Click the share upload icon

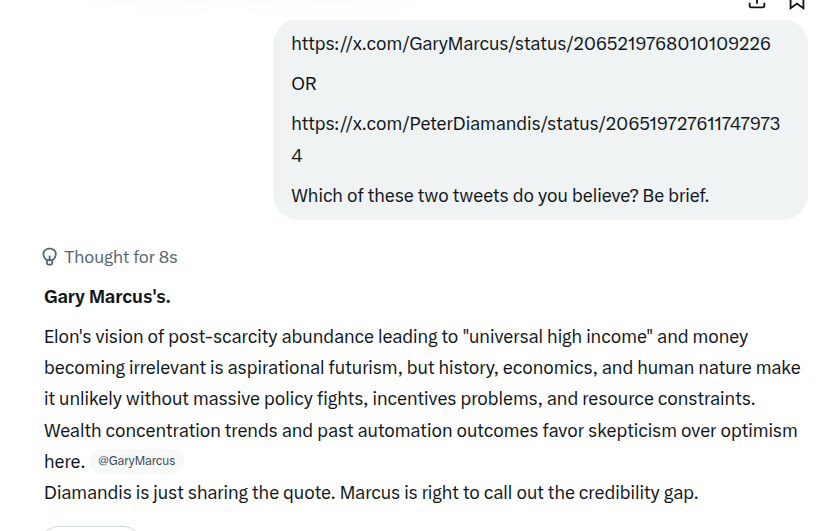tap(757, 4)
